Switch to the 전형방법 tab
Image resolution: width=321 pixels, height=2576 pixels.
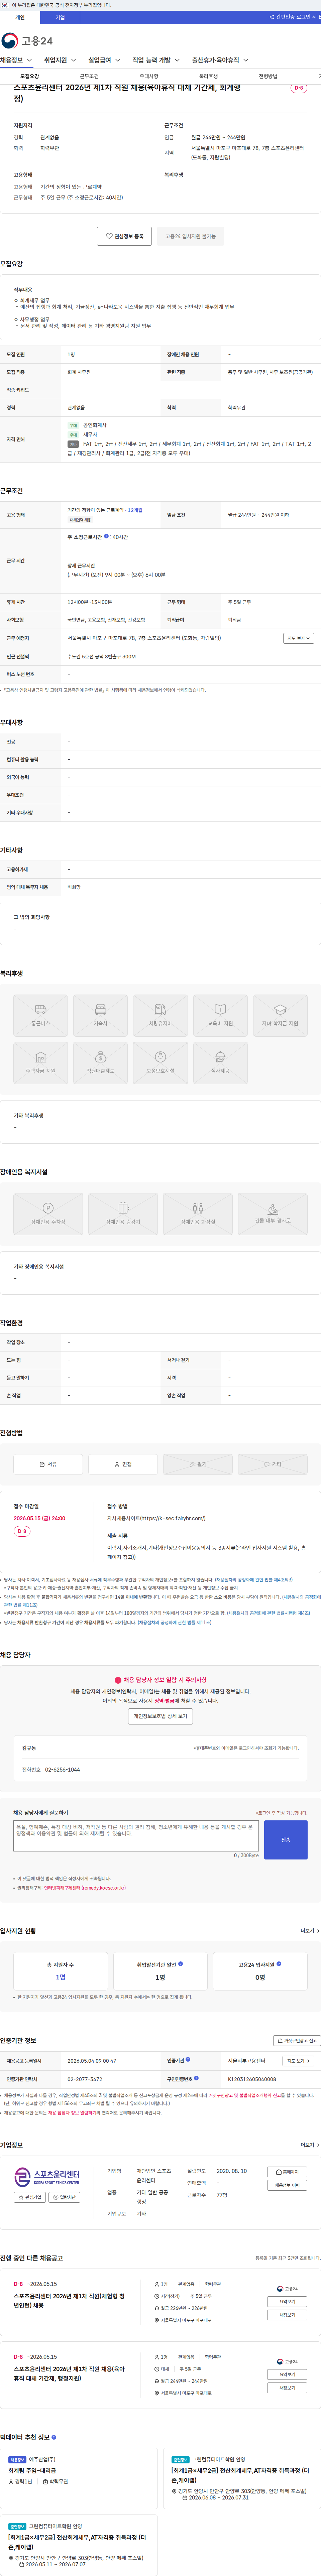click(268, 76)
